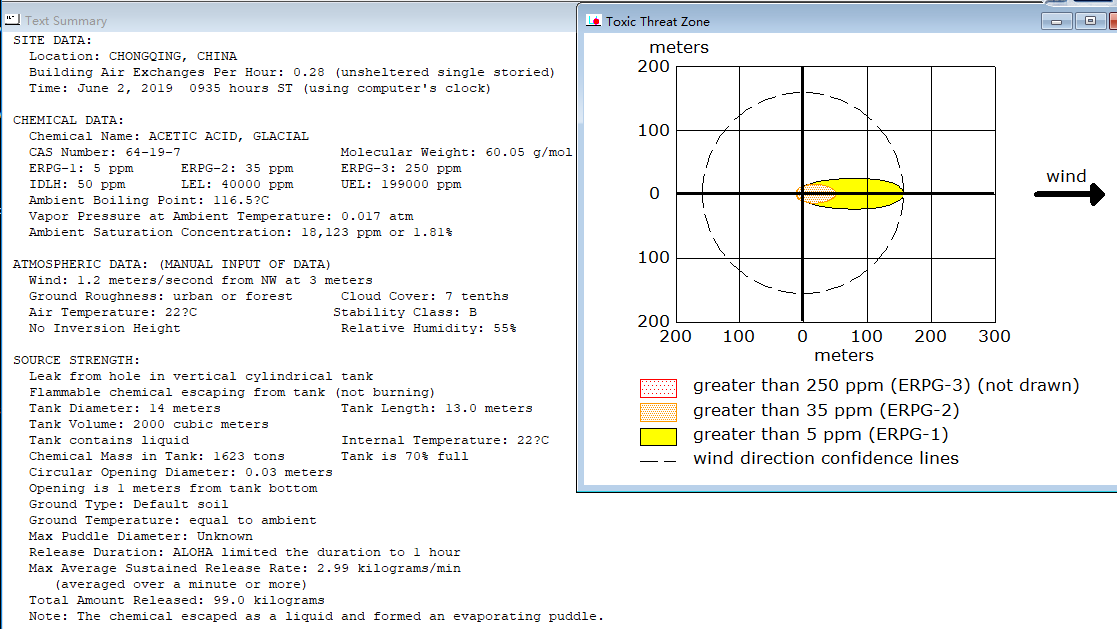This screenshot has width=1117, height=629.
Task: Click the 'Time: June 2, 2019' line
Action: click(x=260, y=88)
